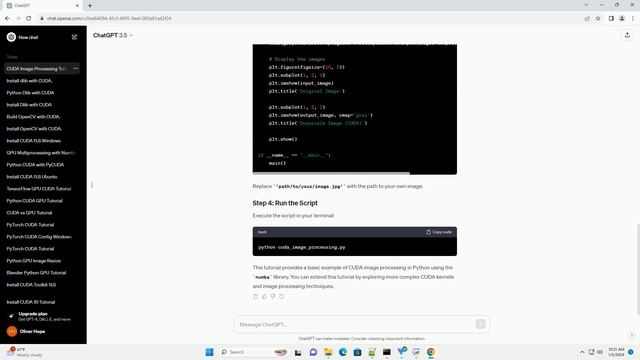Click the sidebar collapse handle
Image resolution: width=640 pixels, height=360 pixels.
(x=92, y=185)
